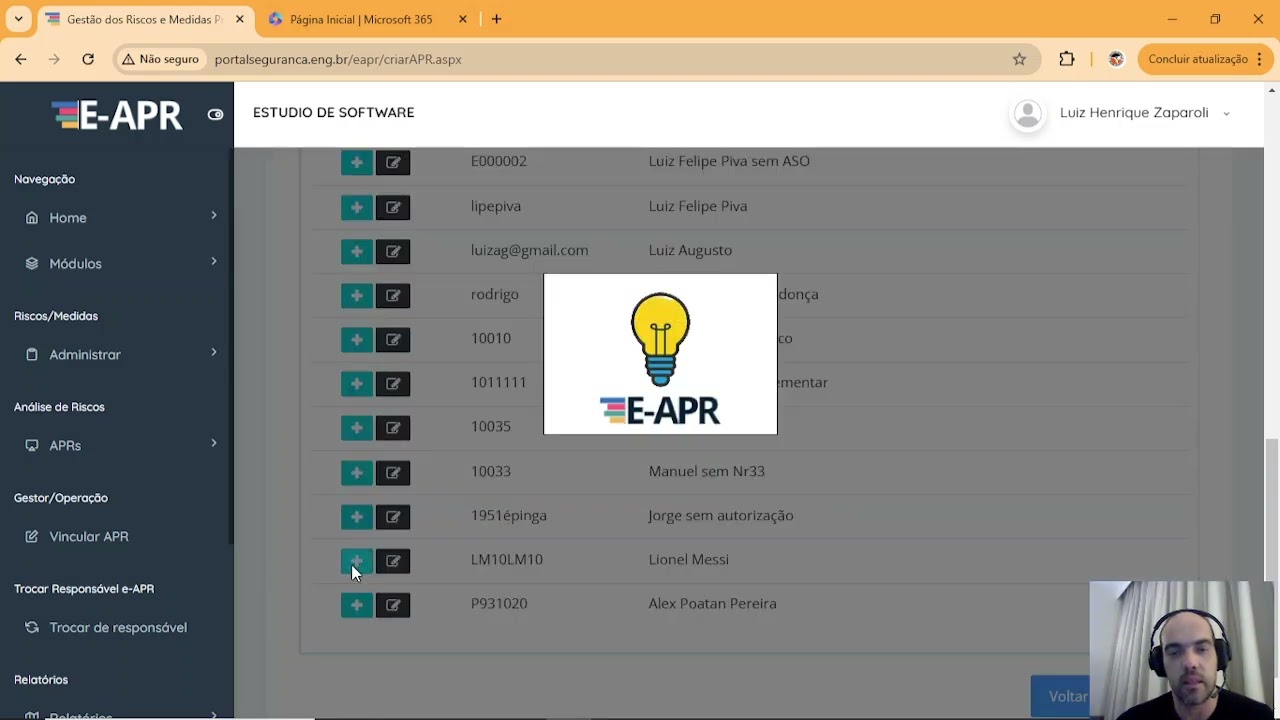This screenshot has width=1280, height=720.
Task: Edit the rodrigo row
Action: tap(393, 295)
